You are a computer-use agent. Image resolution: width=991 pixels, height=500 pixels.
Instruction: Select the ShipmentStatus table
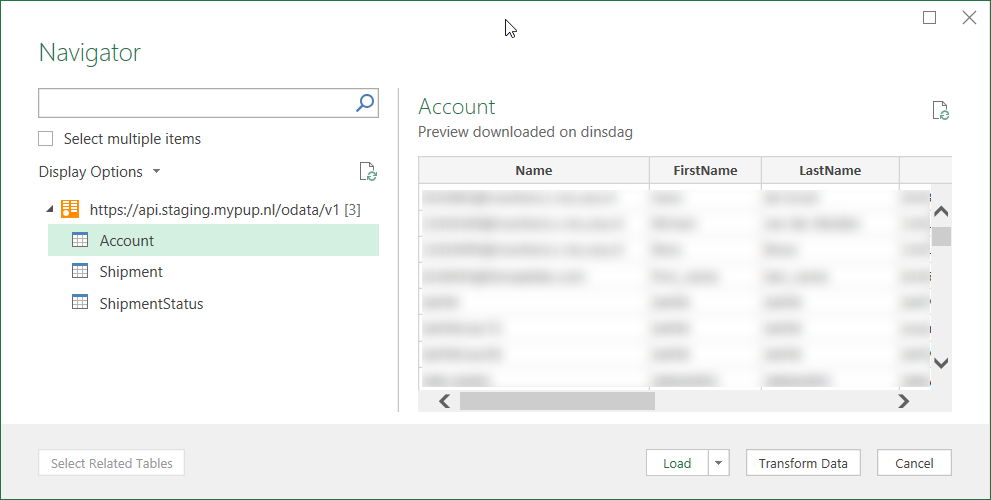click(x=151, y=303)
